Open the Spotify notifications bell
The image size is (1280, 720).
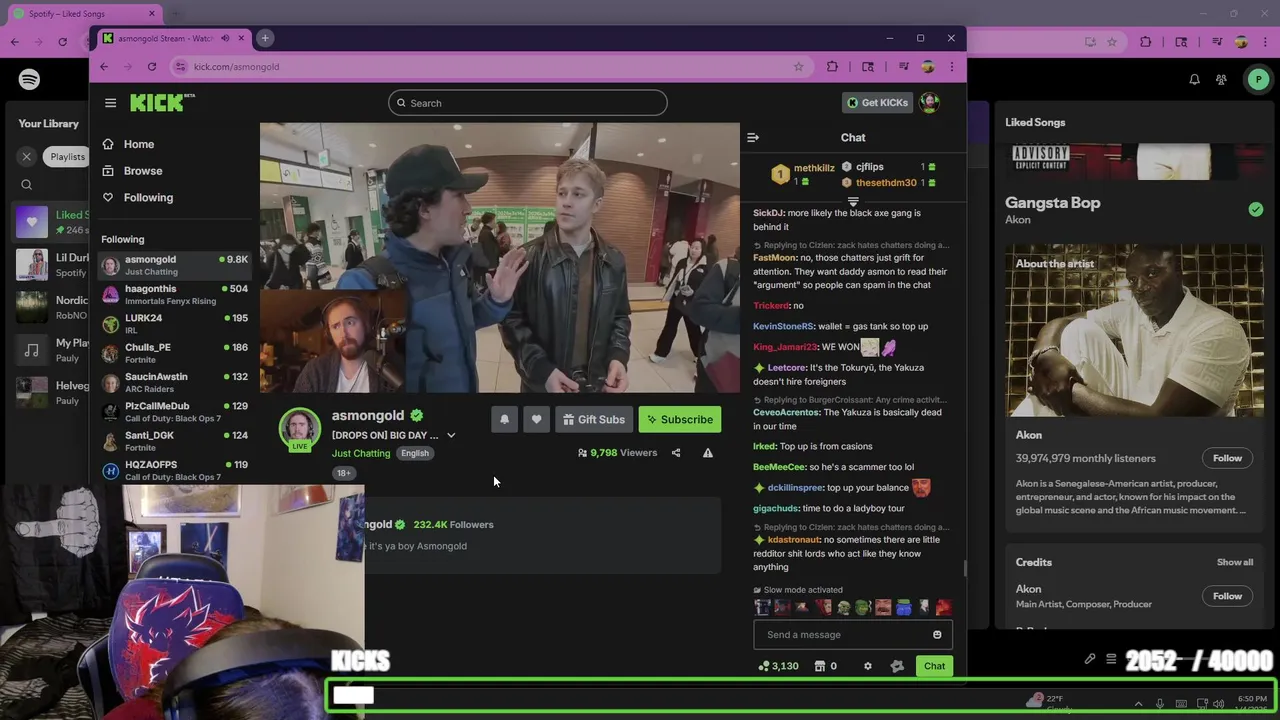coord(1194,80)
